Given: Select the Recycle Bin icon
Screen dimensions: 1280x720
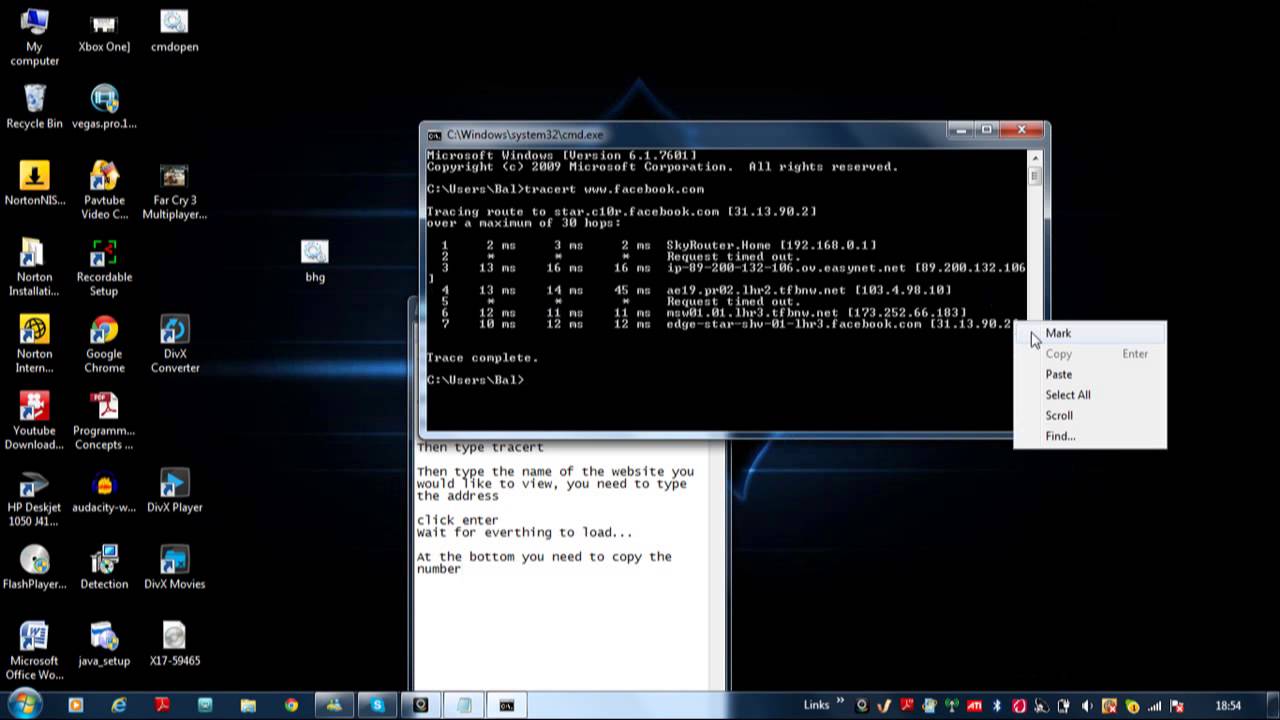Looking at the screenshot, I should point(34,108).
